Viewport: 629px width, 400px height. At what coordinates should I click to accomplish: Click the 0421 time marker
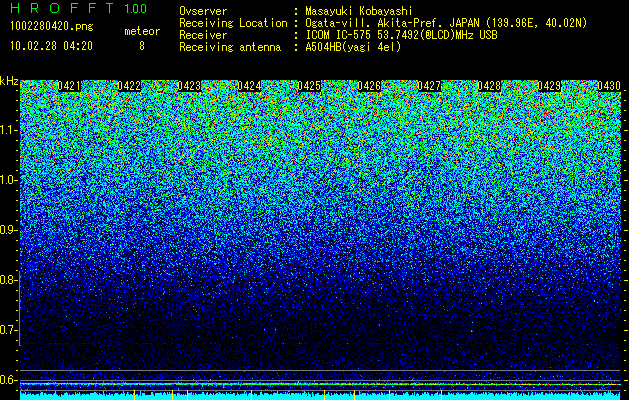69,86
